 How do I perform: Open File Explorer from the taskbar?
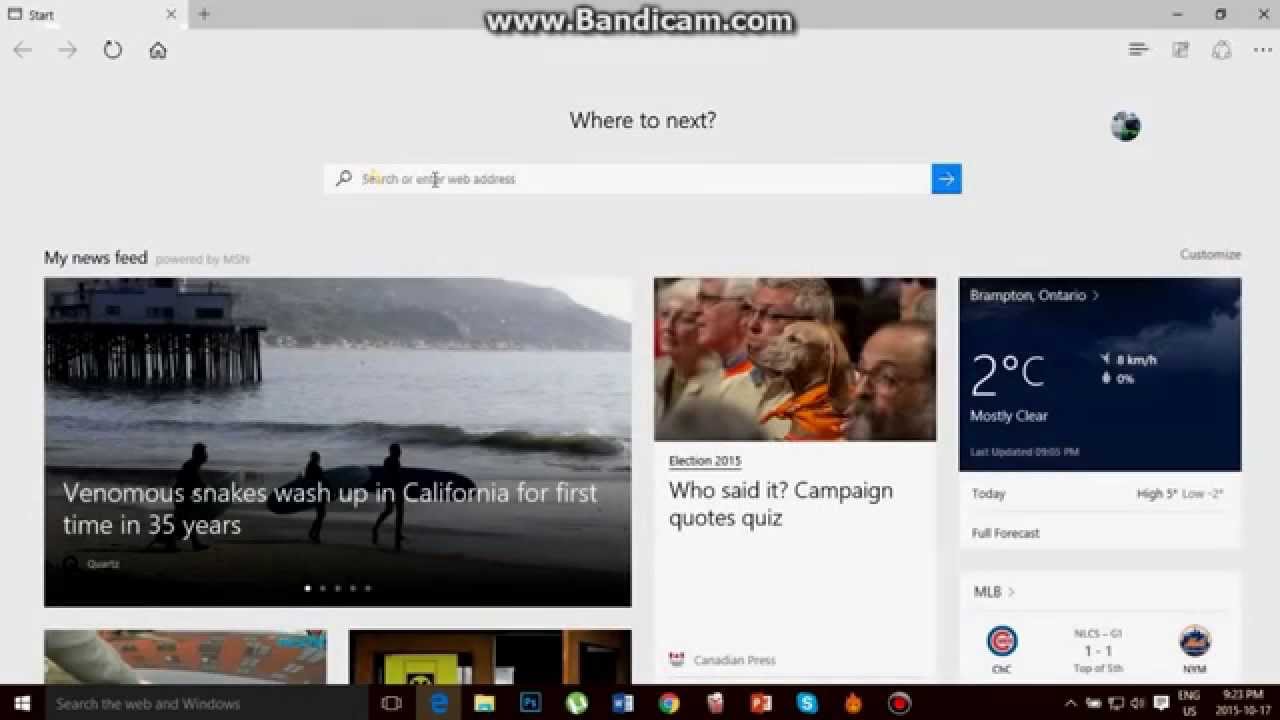484,703
